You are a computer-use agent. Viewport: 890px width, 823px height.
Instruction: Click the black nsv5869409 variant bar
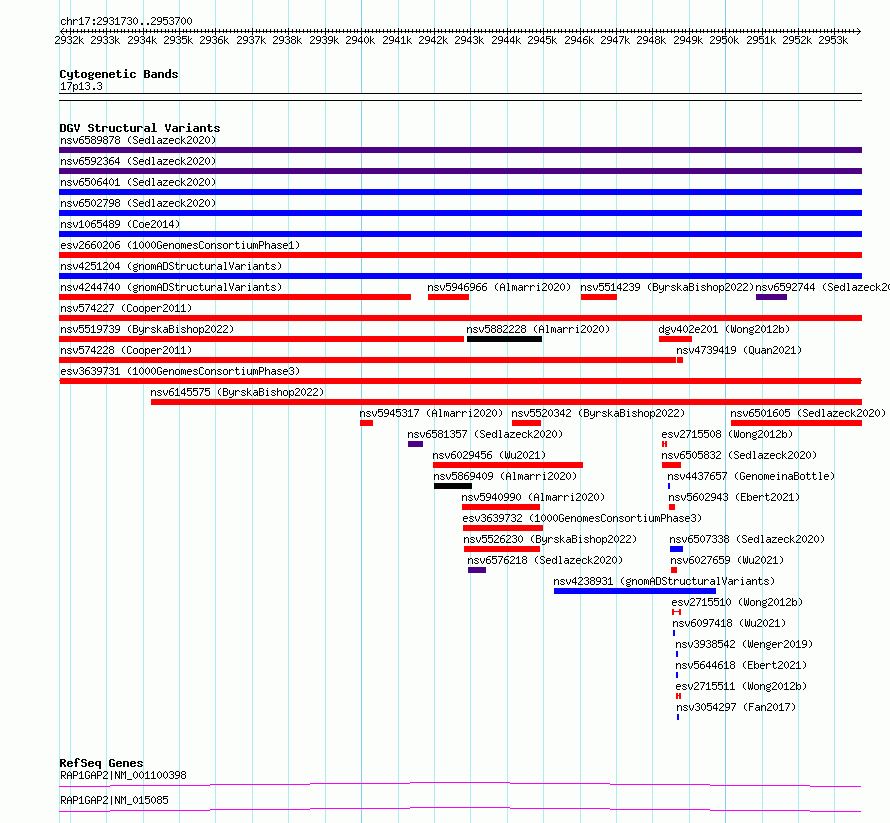coord(453,486)
